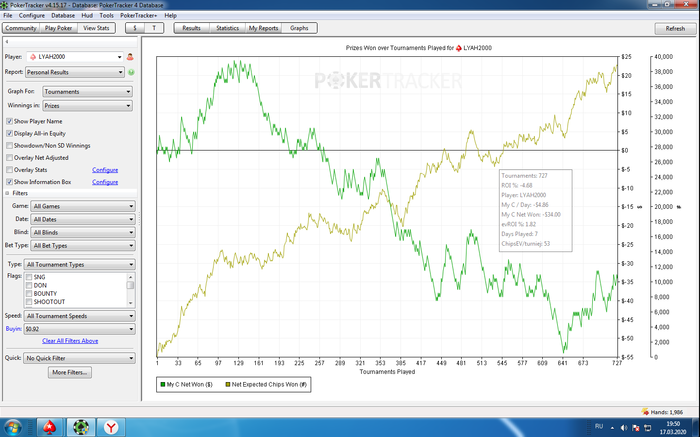This screenshot has height=437, width=700.
Task: Toggle Display All-in Equity checkbox
Action: 9,133
